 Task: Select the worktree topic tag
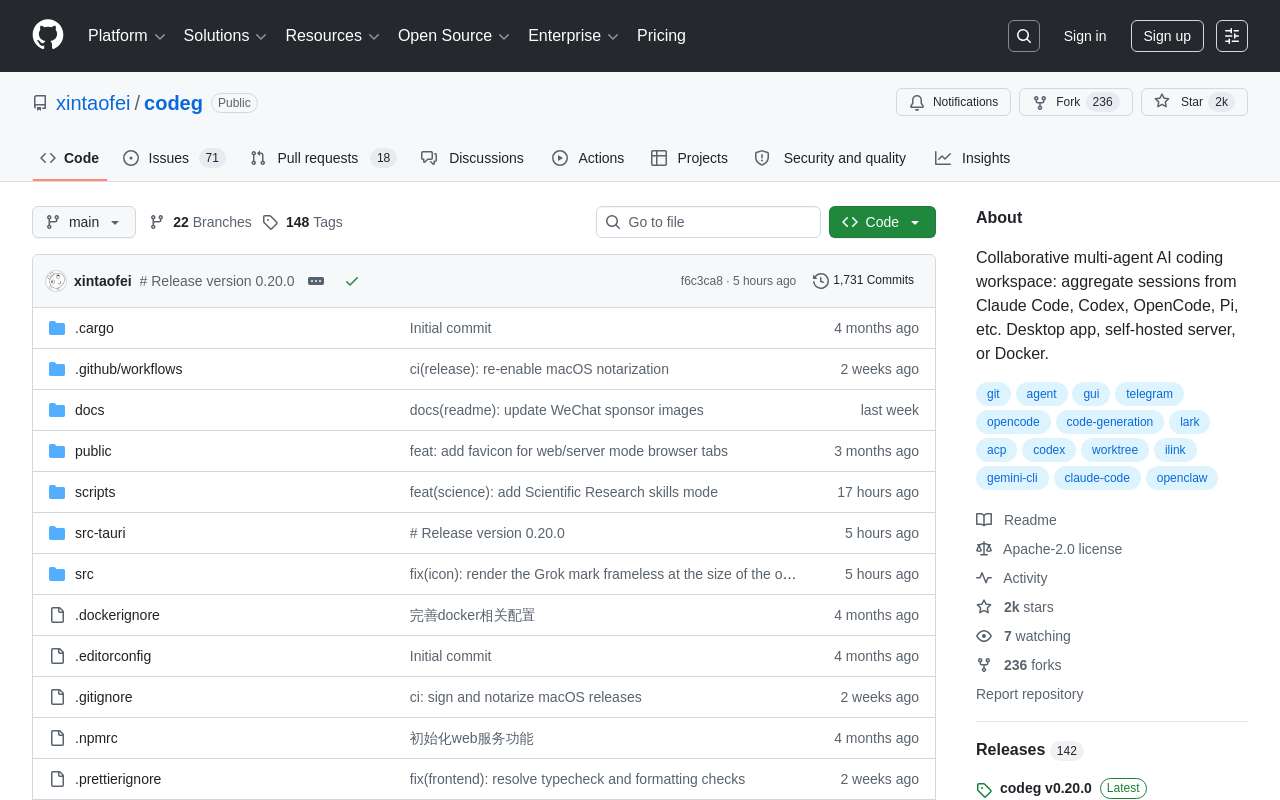(x=1115, y=450)
